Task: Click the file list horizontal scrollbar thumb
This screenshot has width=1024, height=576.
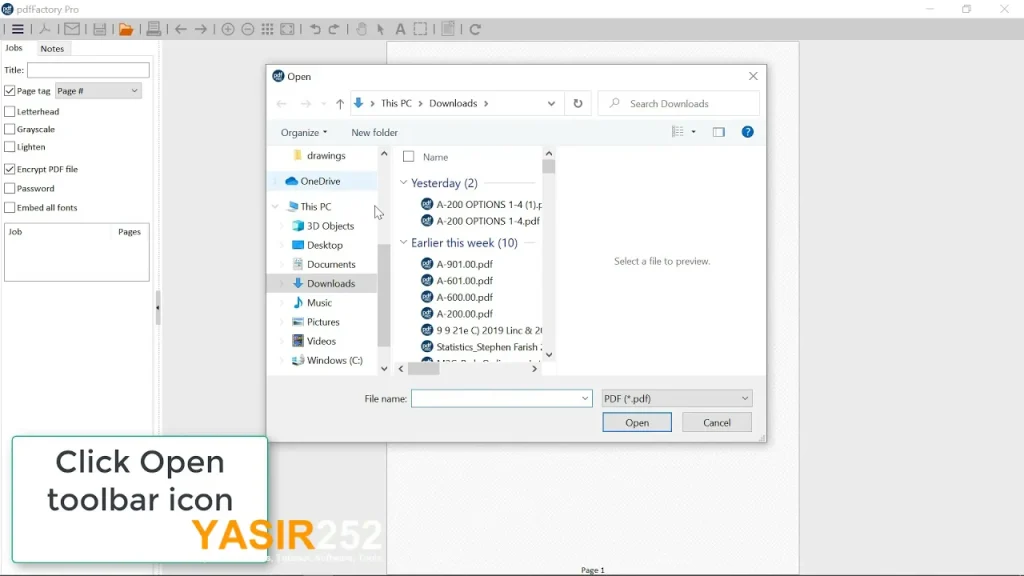Action: pos(424,369)
